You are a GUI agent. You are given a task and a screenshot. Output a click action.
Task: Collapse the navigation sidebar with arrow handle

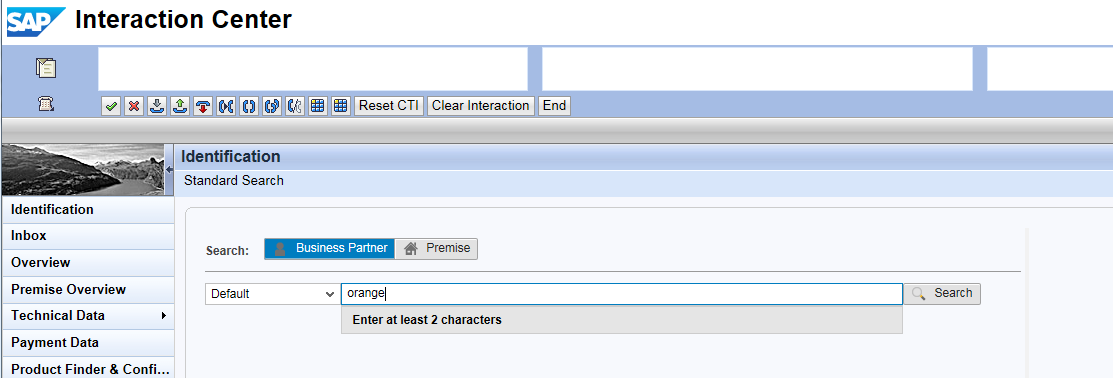click(170, 169)
